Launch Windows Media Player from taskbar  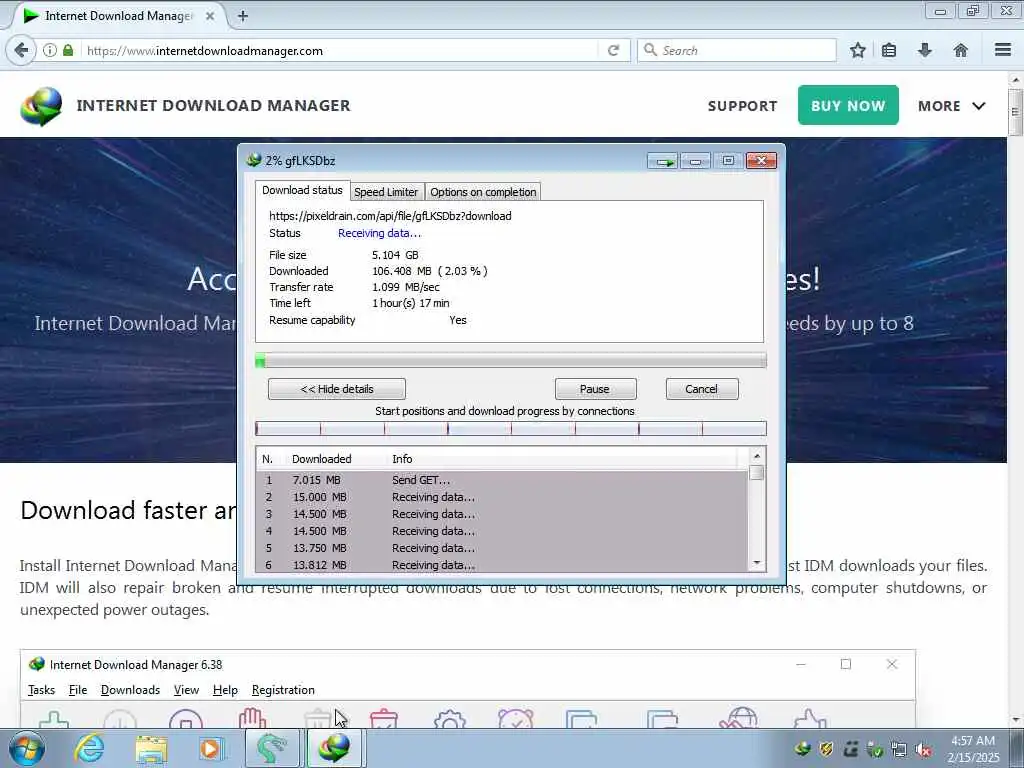pyautogui.click(x=211, y=748)
